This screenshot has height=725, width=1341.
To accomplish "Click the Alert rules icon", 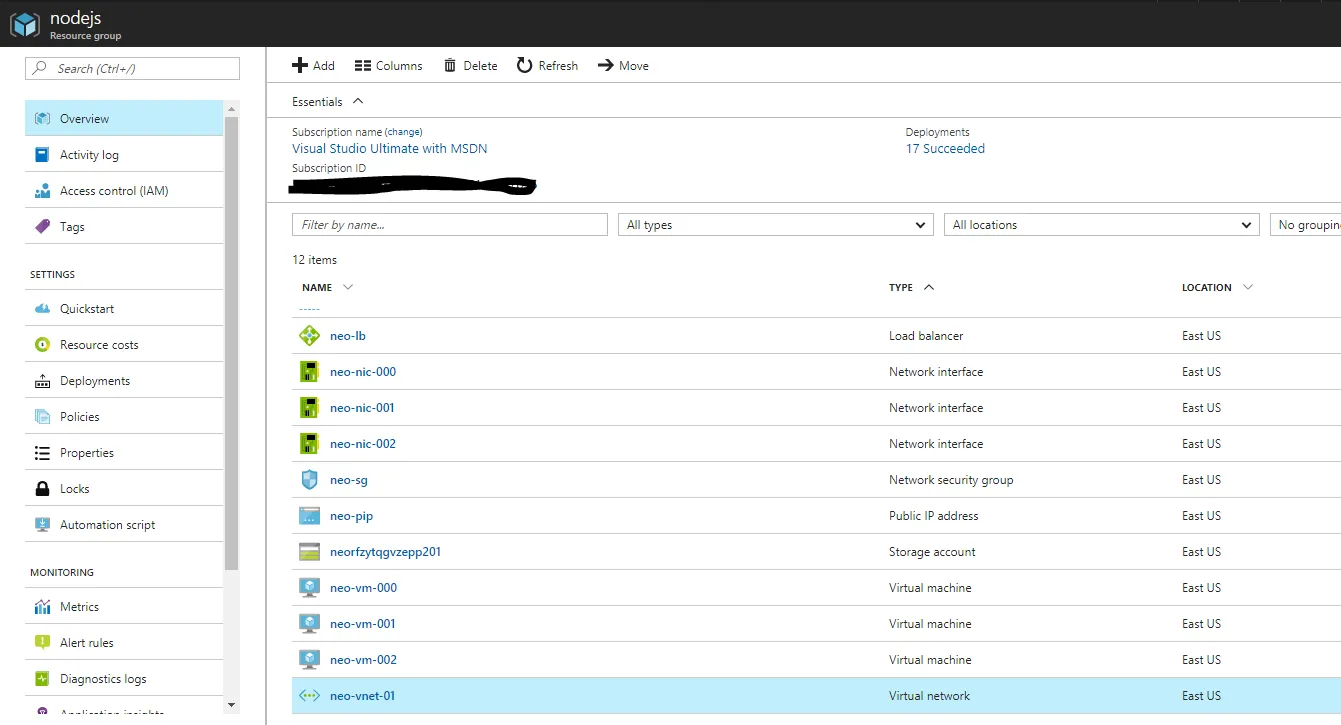I will tap(42, 643).
